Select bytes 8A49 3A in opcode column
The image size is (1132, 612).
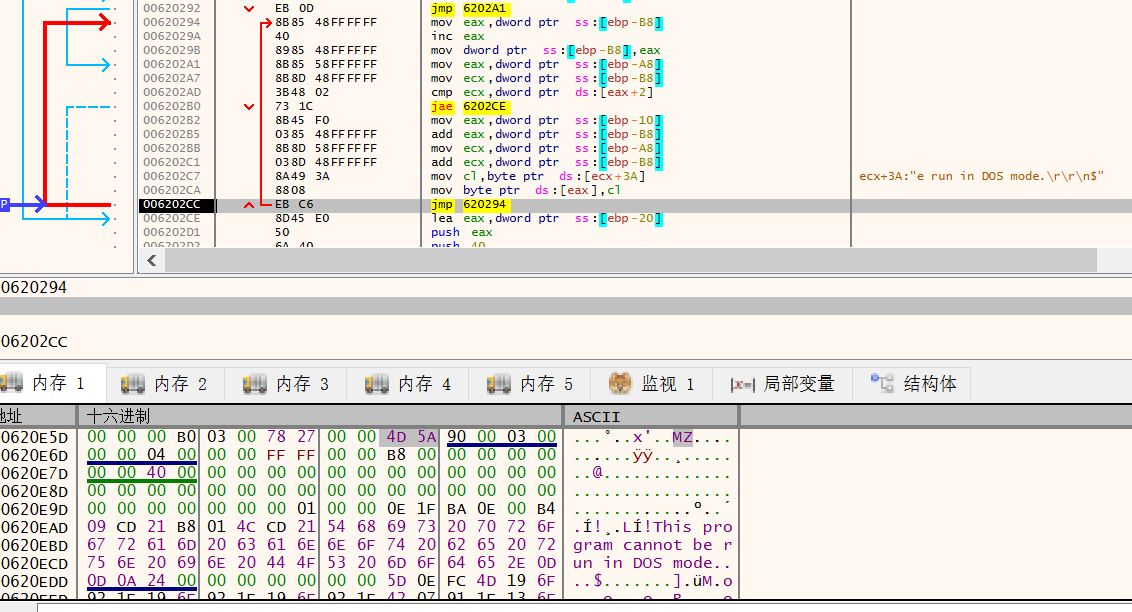[302, 176]
